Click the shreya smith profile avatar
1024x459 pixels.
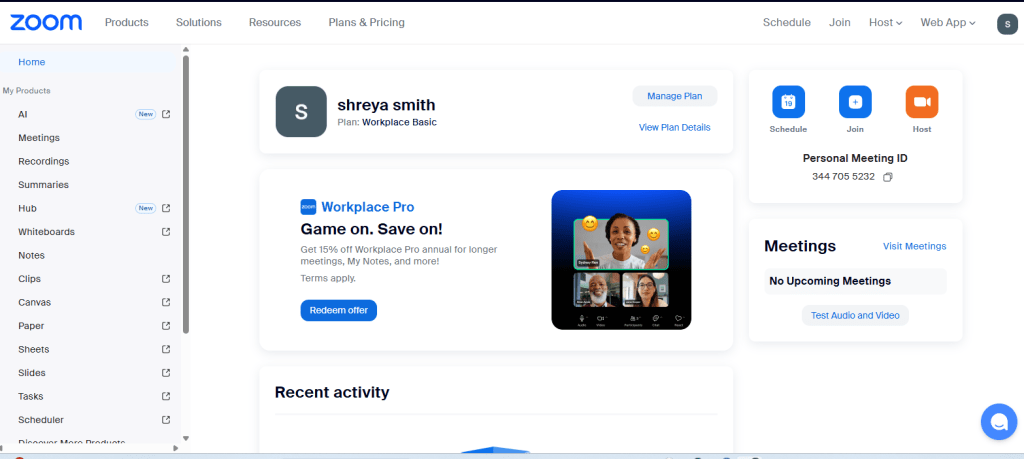301,112
